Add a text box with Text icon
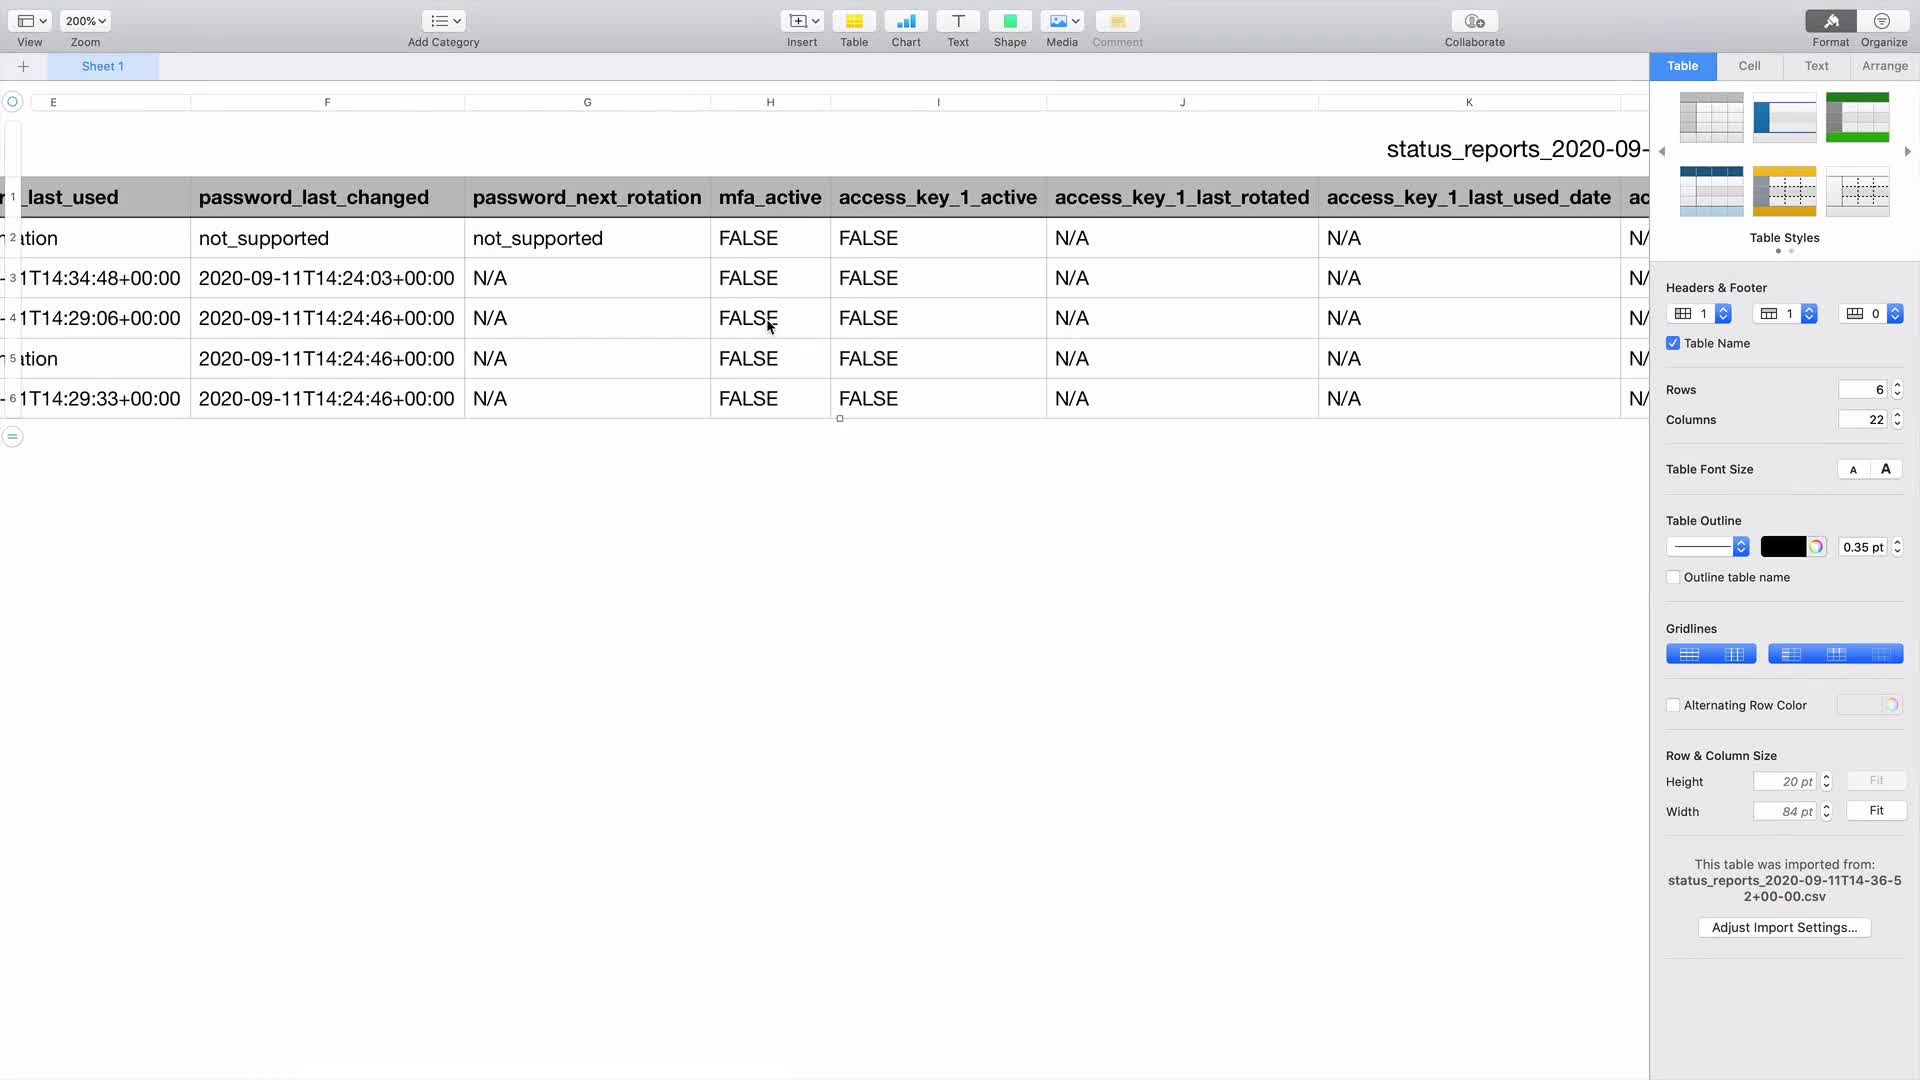This screenshot has height=1080, width=1920. (x=958, y=21)
